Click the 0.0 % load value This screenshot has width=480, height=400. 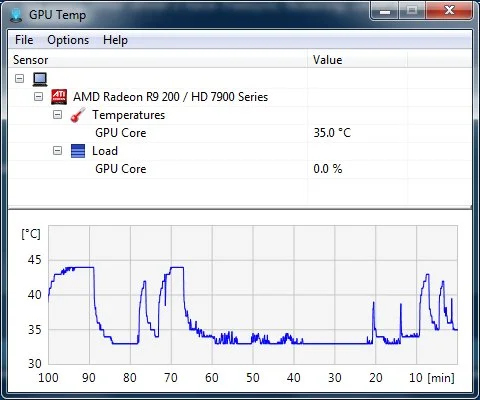pyautogui.click(x=328, y=169)
